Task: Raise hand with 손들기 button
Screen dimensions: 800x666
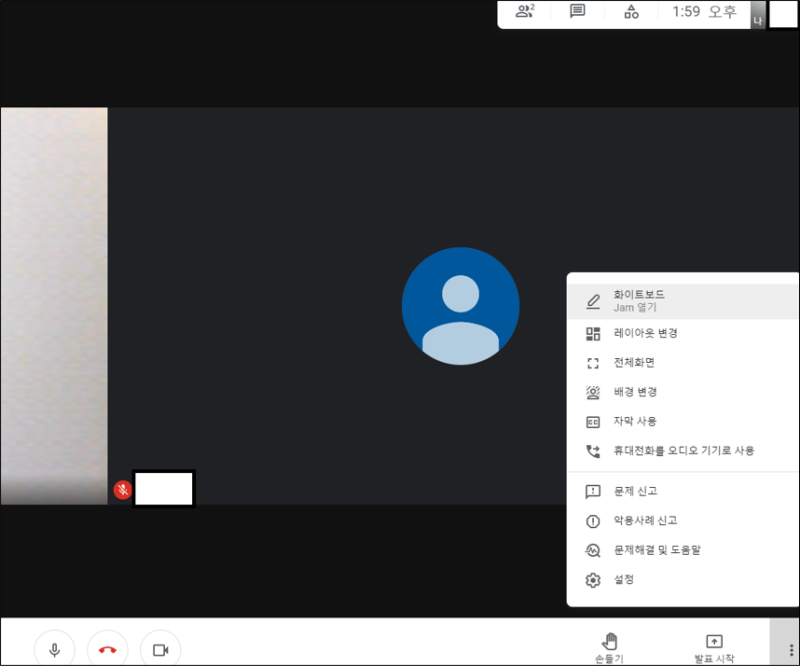Action: point(610,648)
